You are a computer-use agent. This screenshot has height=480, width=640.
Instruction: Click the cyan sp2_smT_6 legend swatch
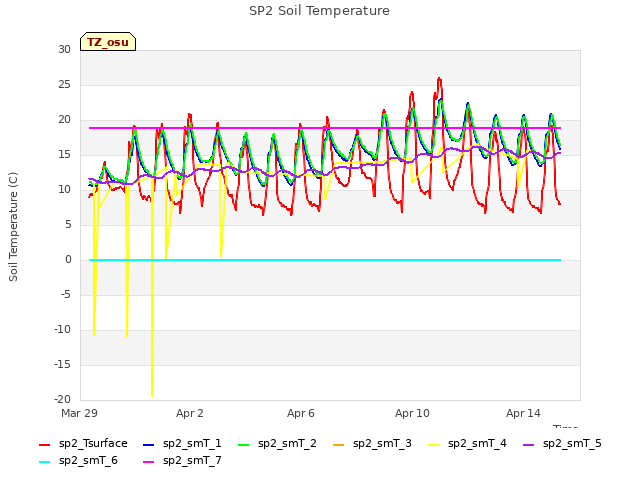(44, 462)
